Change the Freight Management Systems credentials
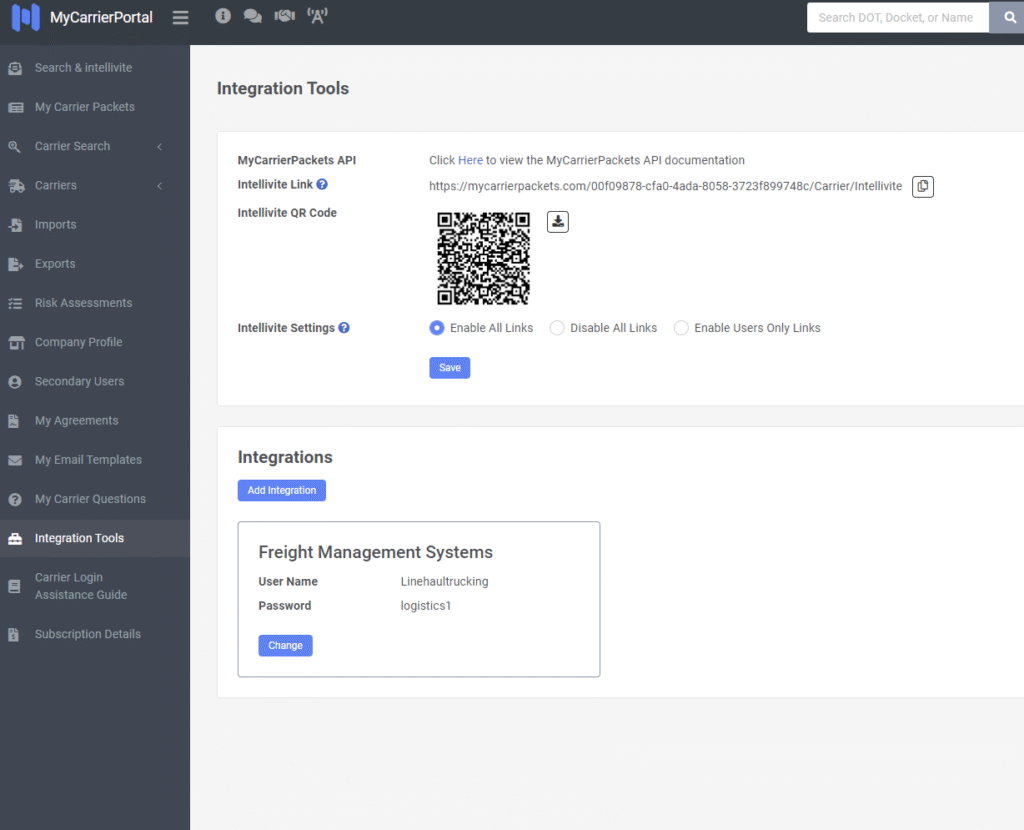This screenshot has width=1024, height=830. tap(285, 645)
